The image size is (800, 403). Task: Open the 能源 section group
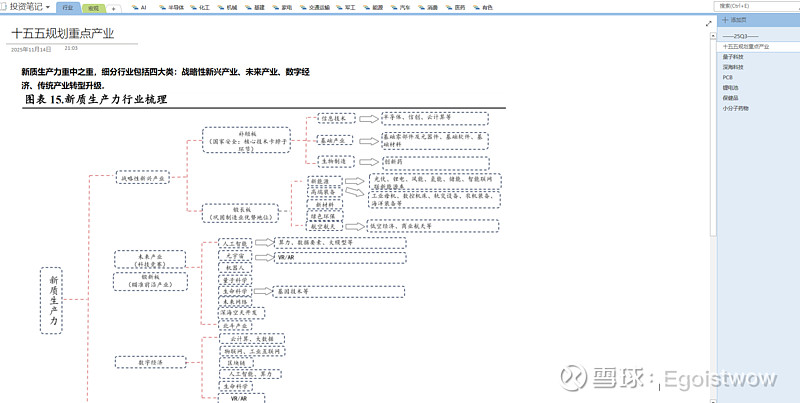point(373,8)
